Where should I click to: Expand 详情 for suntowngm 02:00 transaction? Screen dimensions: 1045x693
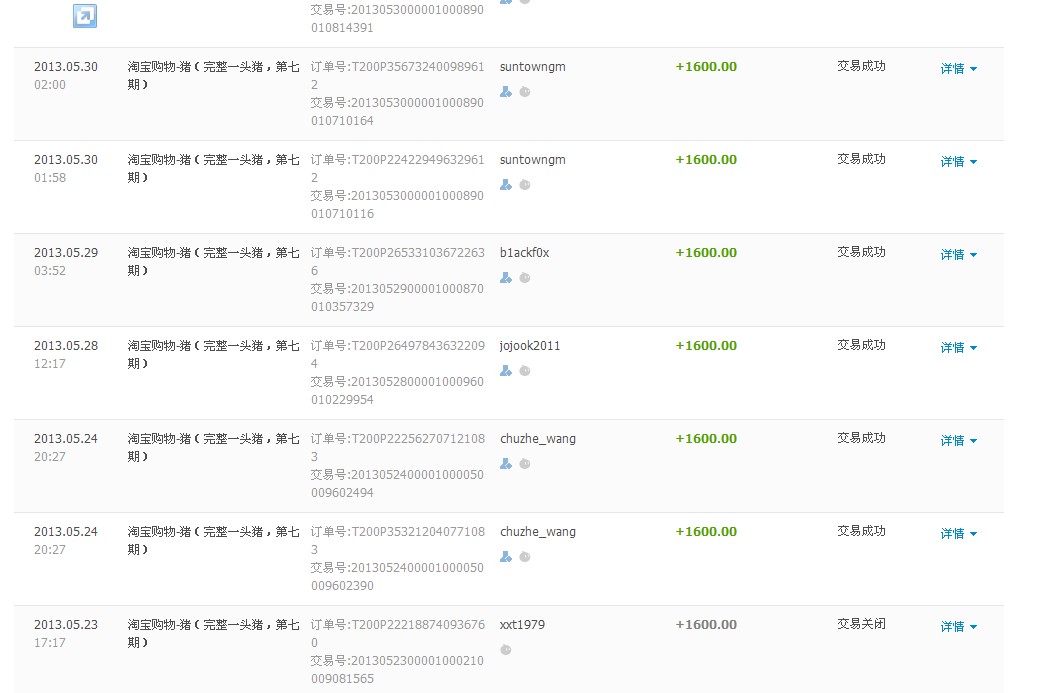pos(958,69)
